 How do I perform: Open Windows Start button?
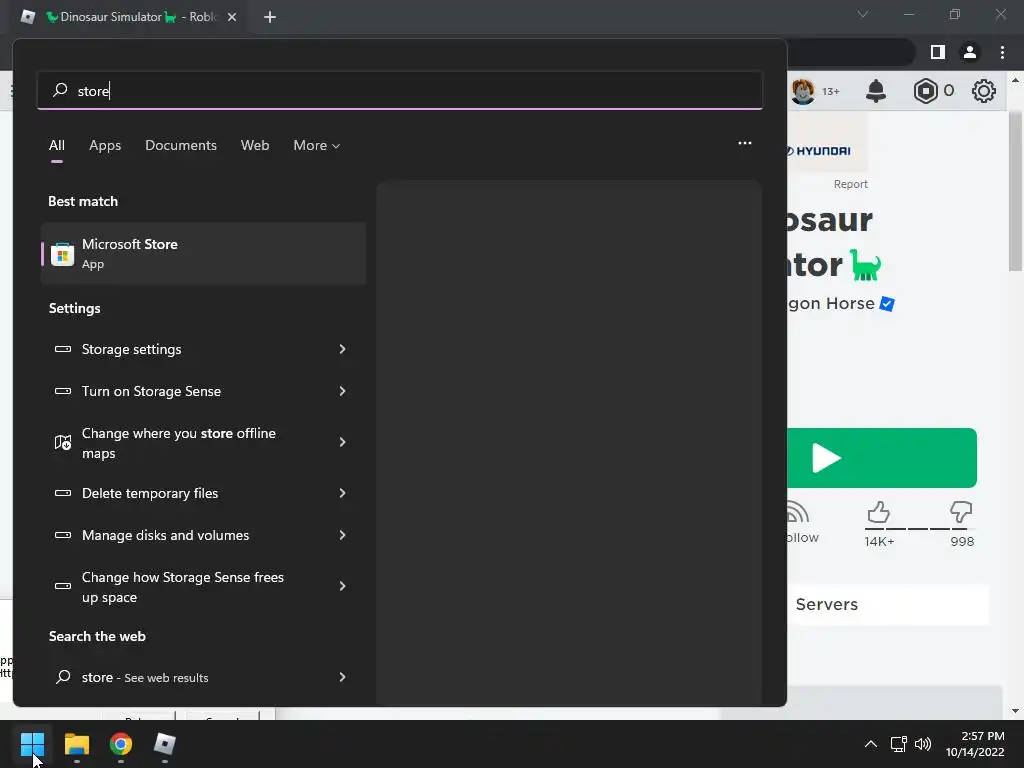point(32,744)
